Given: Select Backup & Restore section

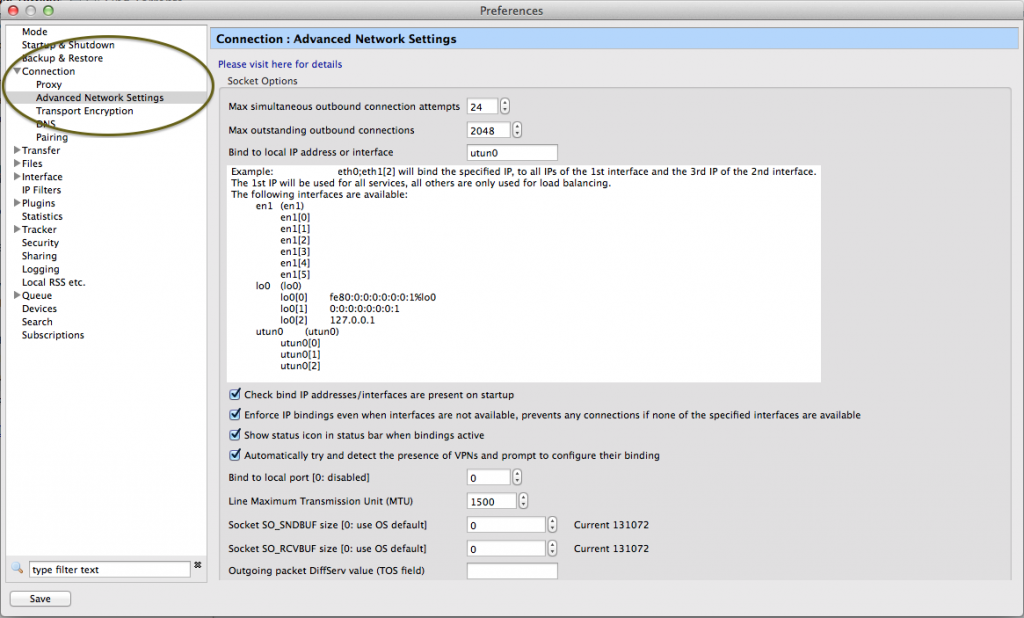Looking at the screenshot, I should [62, 57].
